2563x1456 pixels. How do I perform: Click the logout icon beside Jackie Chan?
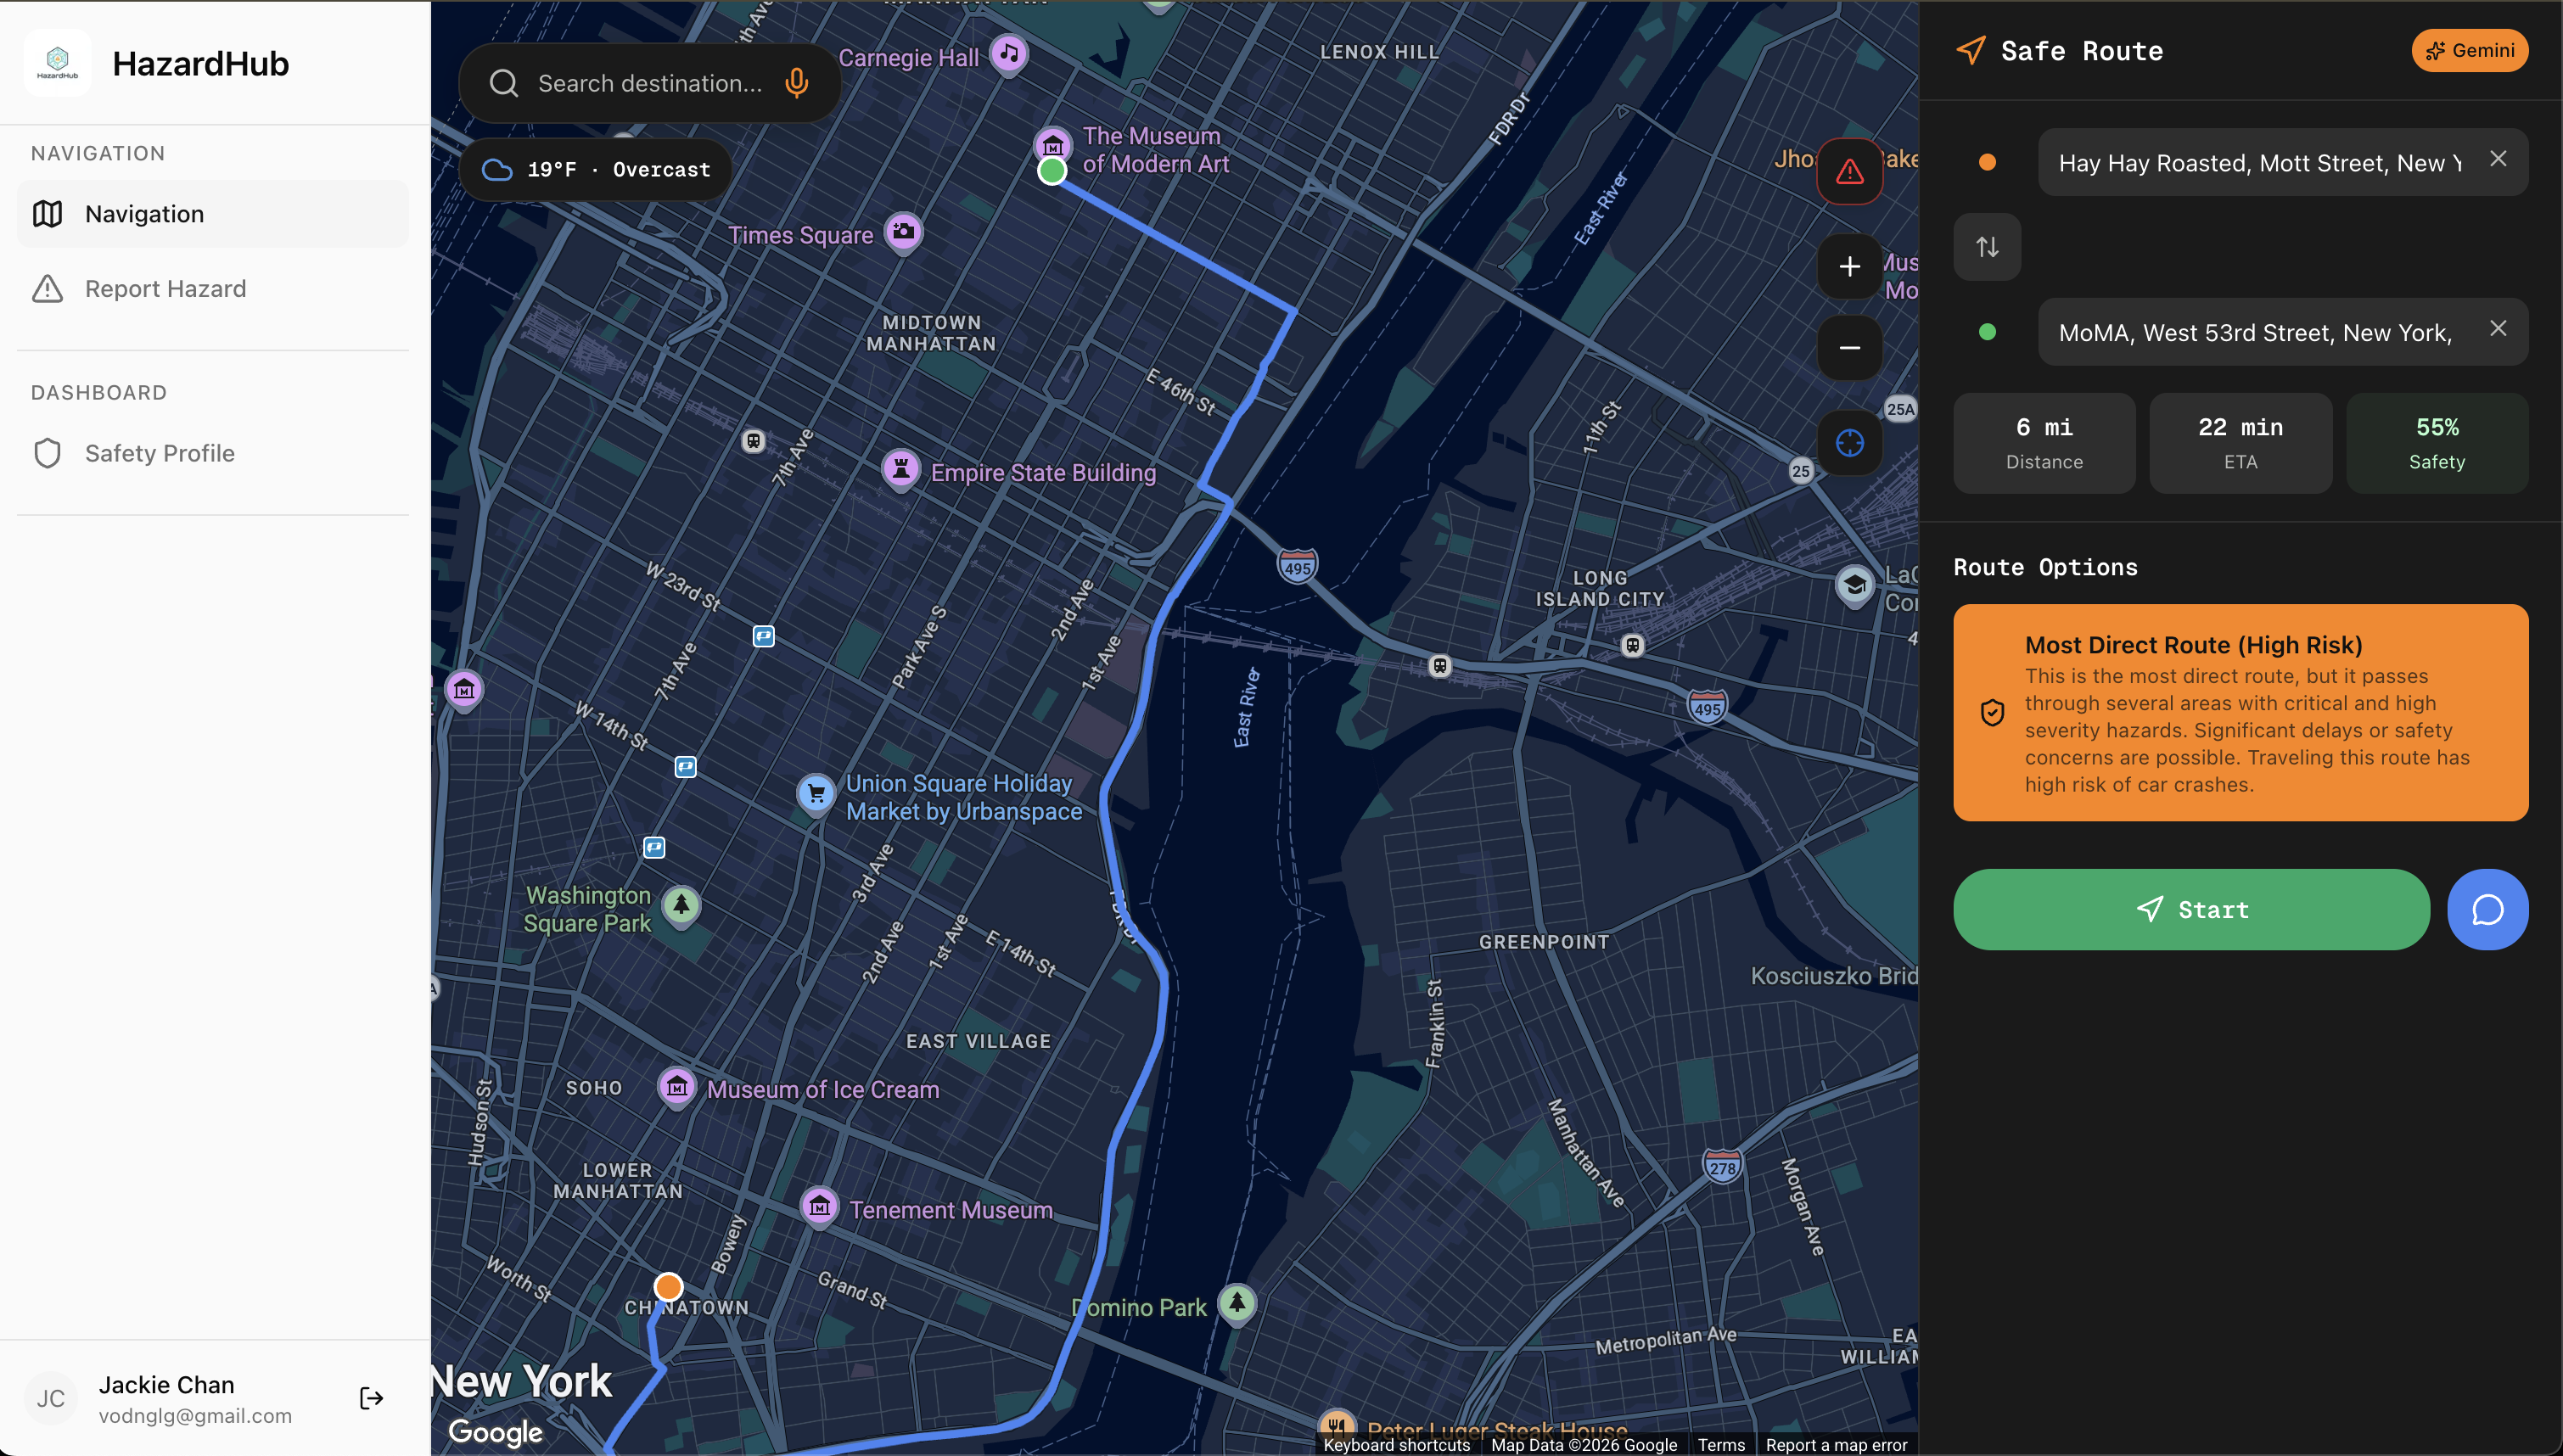[371, 1397]
